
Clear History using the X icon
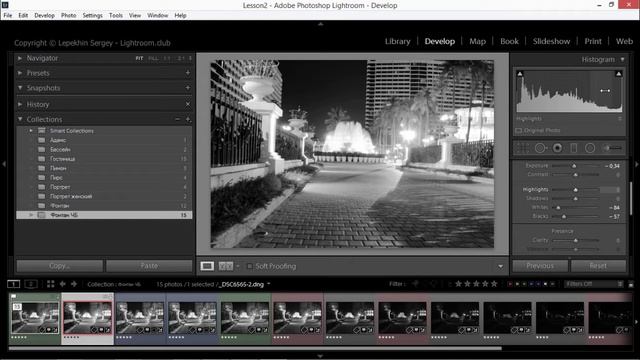188,104
